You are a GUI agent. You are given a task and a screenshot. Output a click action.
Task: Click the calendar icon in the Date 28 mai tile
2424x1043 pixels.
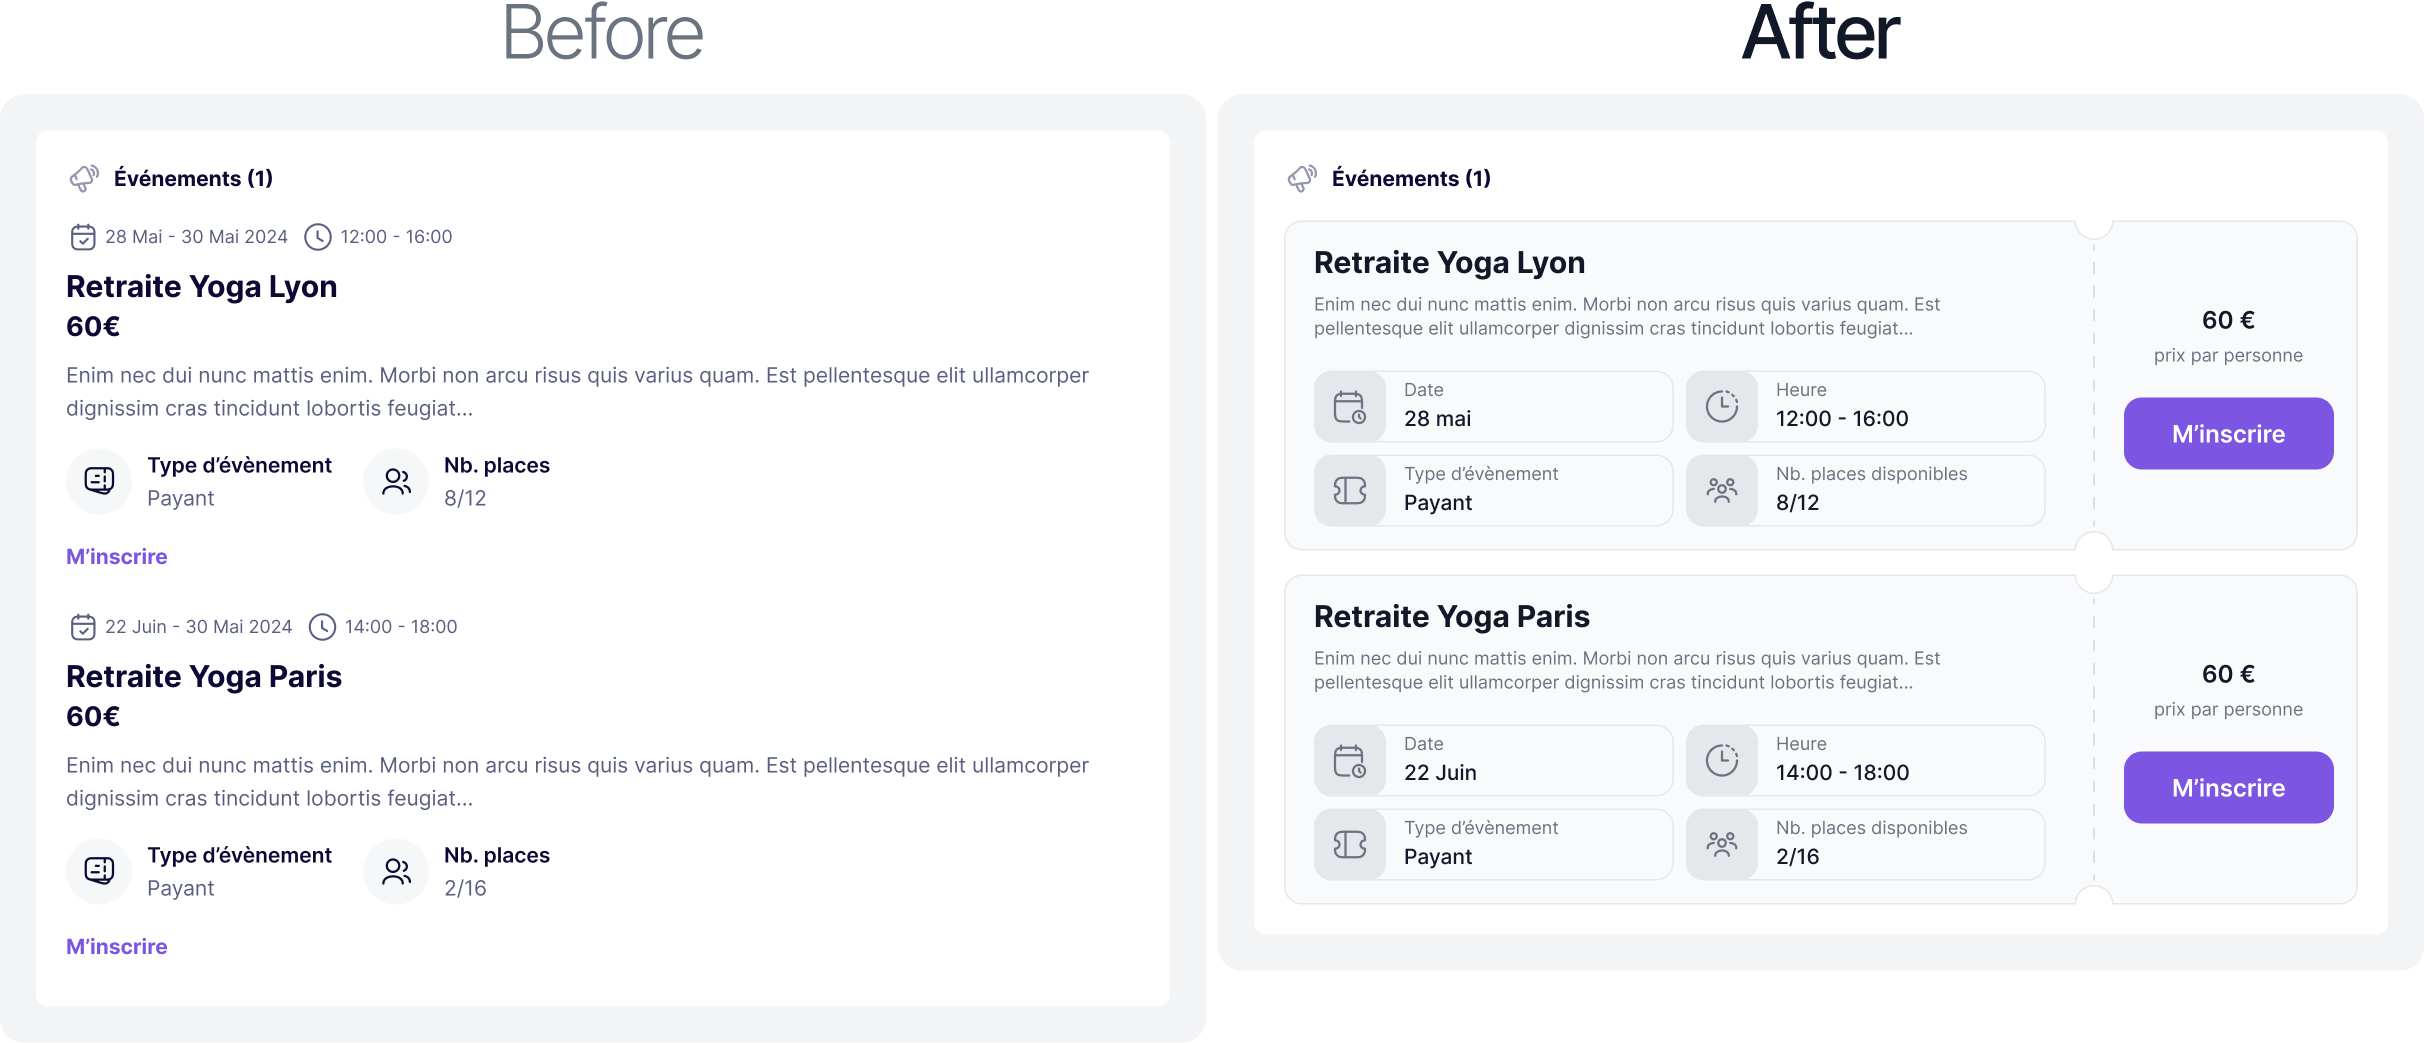click(1349, 407)
